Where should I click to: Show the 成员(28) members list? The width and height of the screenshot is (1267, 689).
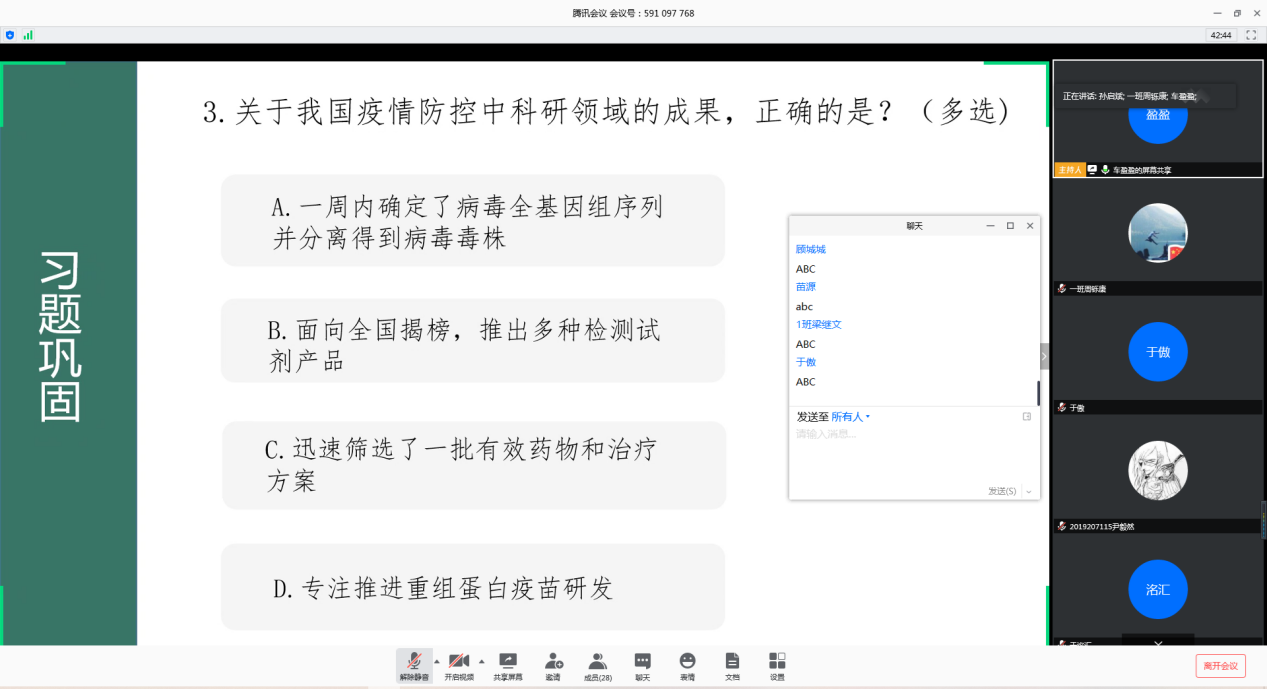tap(598, 665)
